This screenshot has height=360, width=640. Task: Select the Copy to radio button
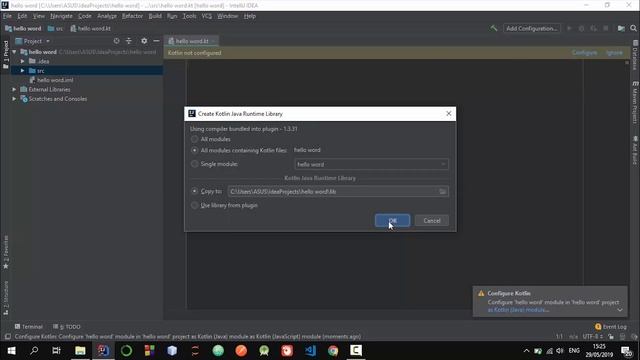195,191
